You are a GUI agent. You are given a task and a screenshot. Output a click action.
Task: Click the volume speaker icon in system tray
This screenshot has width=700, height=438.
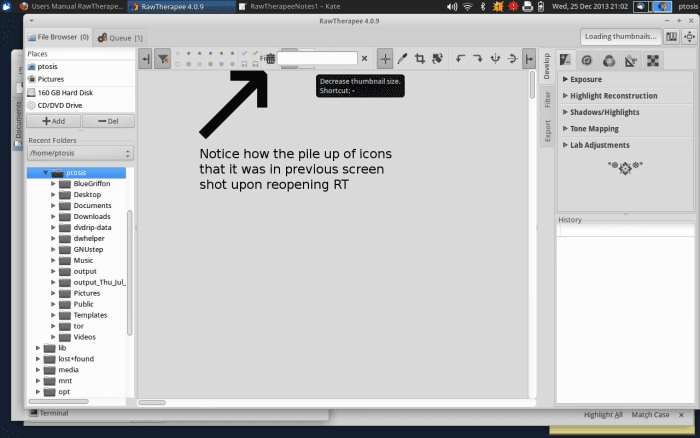point(452,7)
